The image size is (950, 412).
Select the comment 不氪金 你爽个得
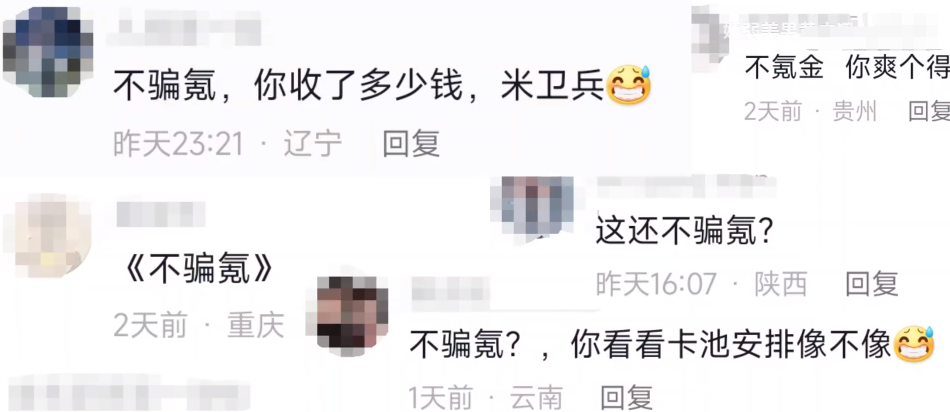(847, 68)
